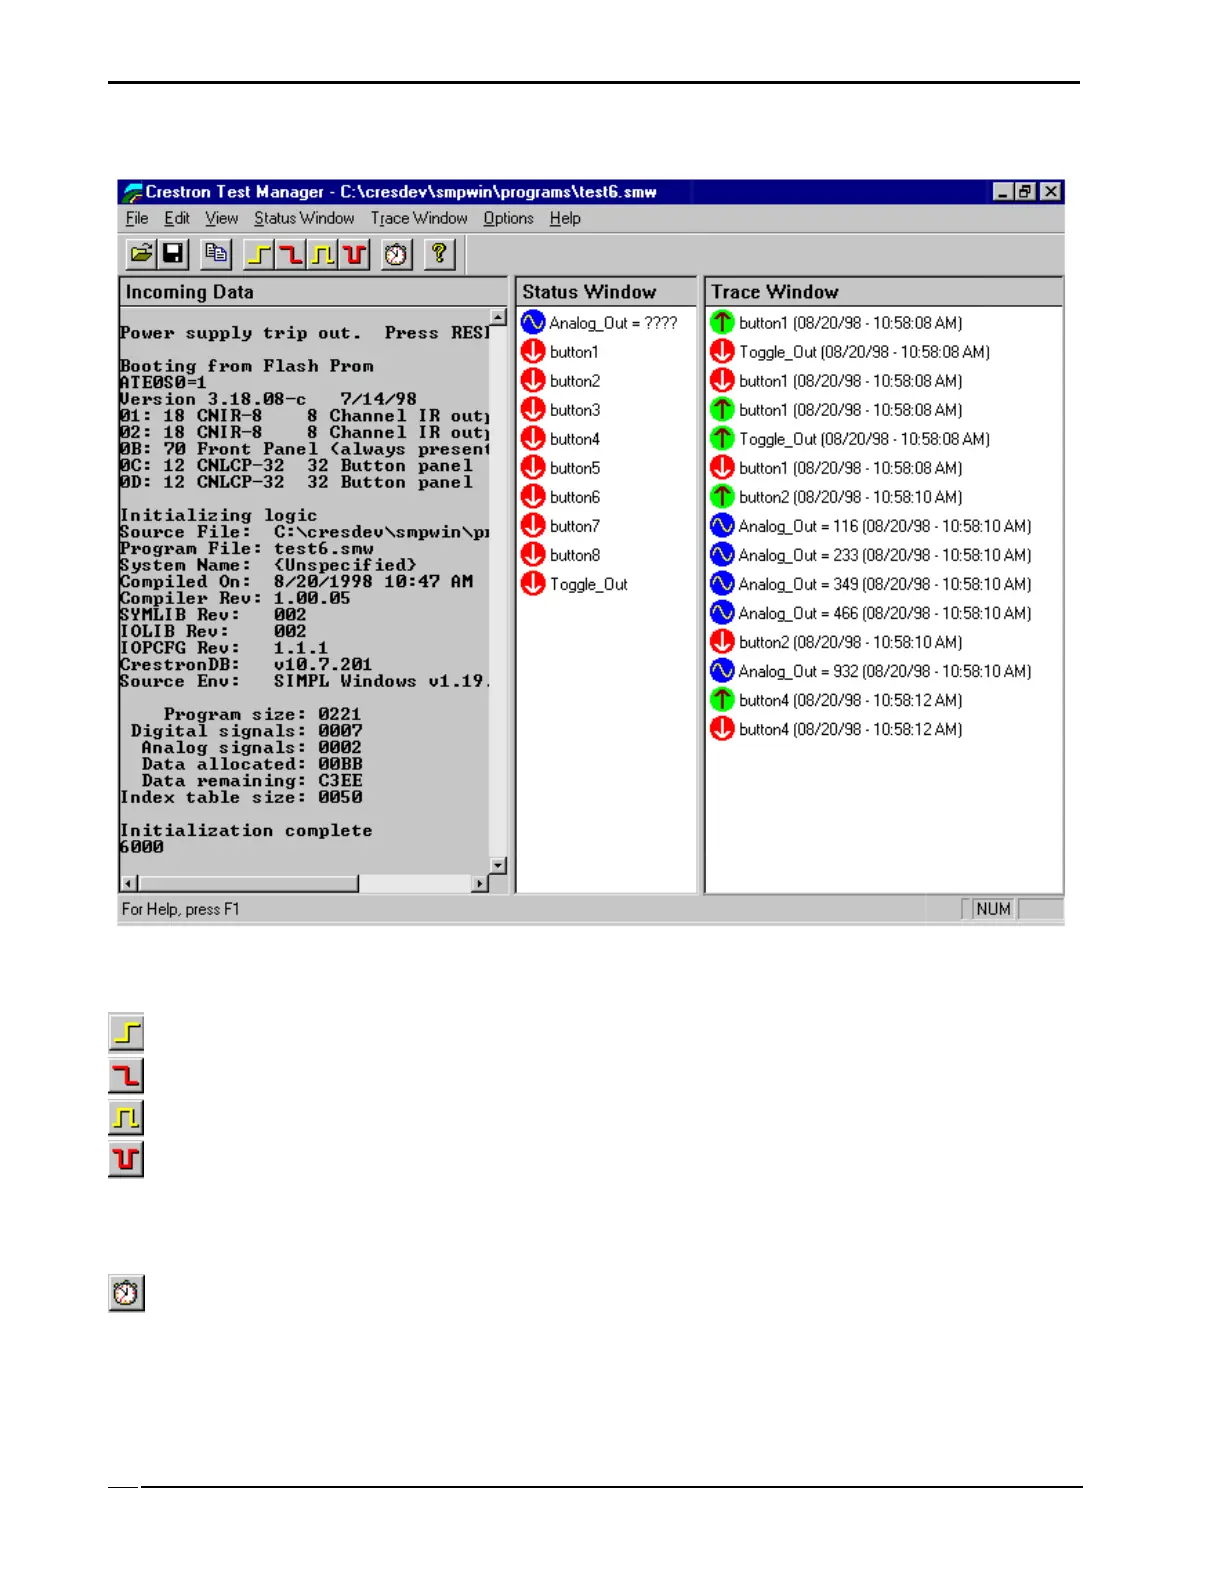Click green up-arrow icon of button4 10:58:12 trace
Screen dimensions: 1224x1584
[x=722, y=699]
